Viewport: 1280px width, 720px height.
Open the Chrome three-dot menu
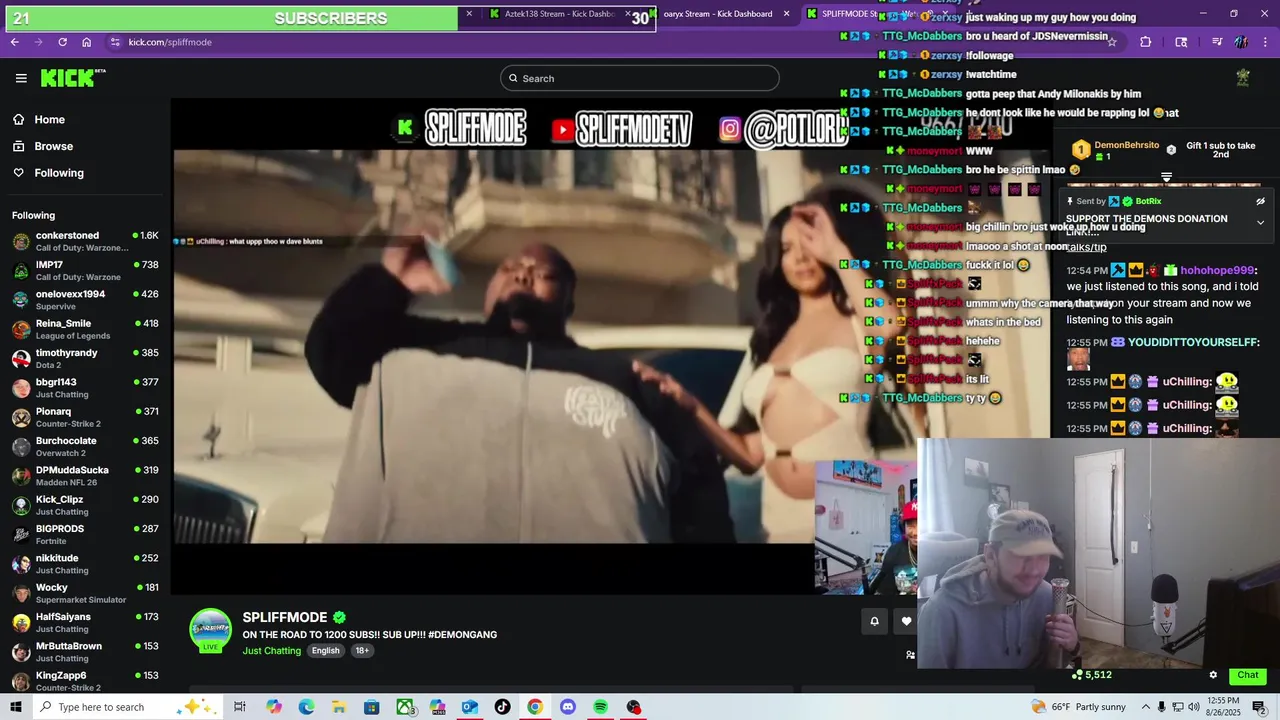(1265, 42)
